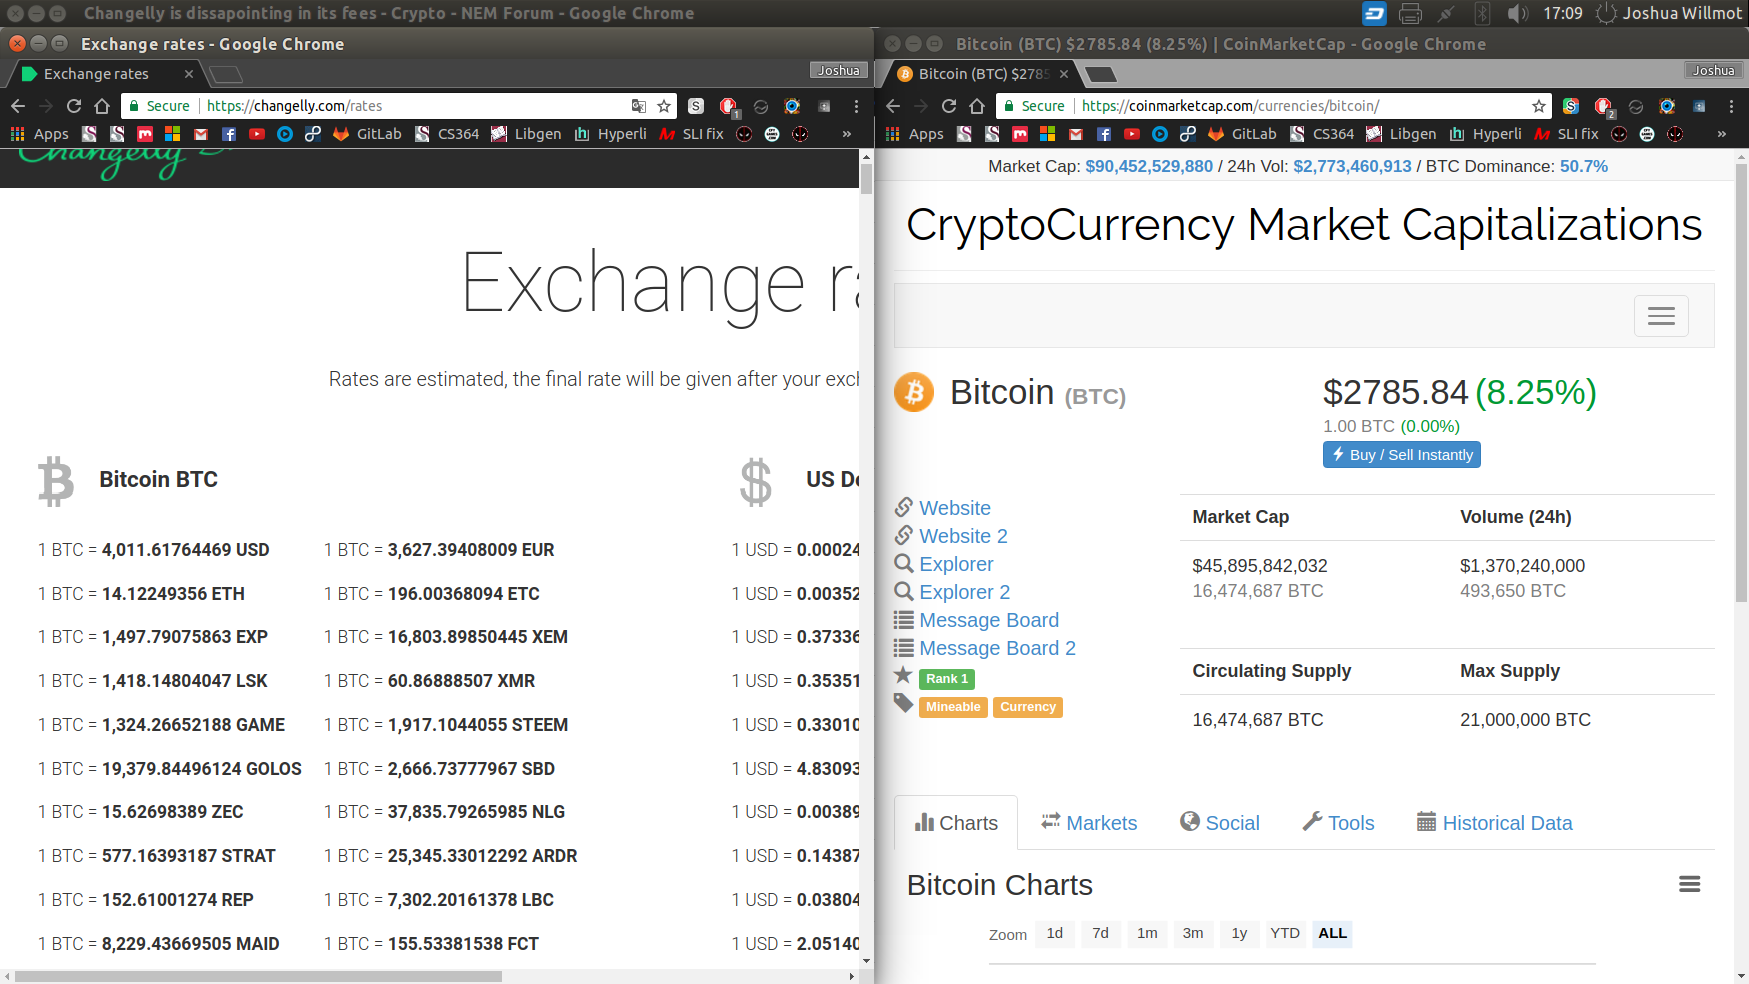Open Libgen bookmark in CoinMarketCap window
Screen dimensions: 1749x984
click(x=1401, y=134)
